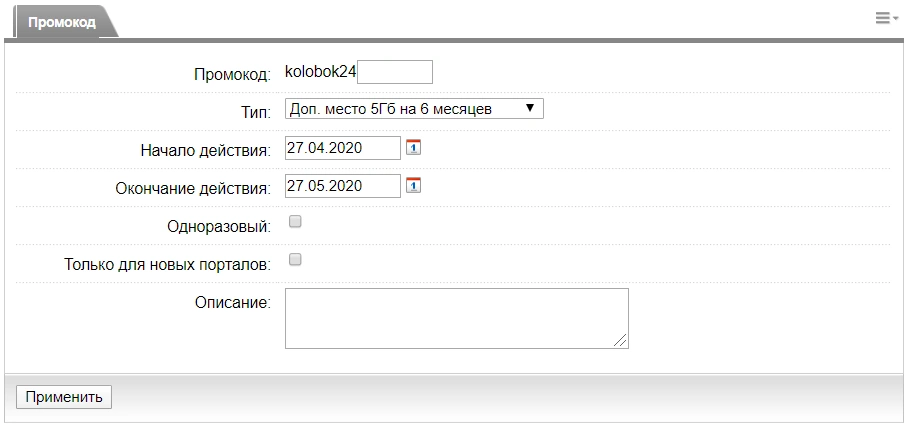
Task: Click the resize grip of the Описание textarea
Action: point(621,341)
